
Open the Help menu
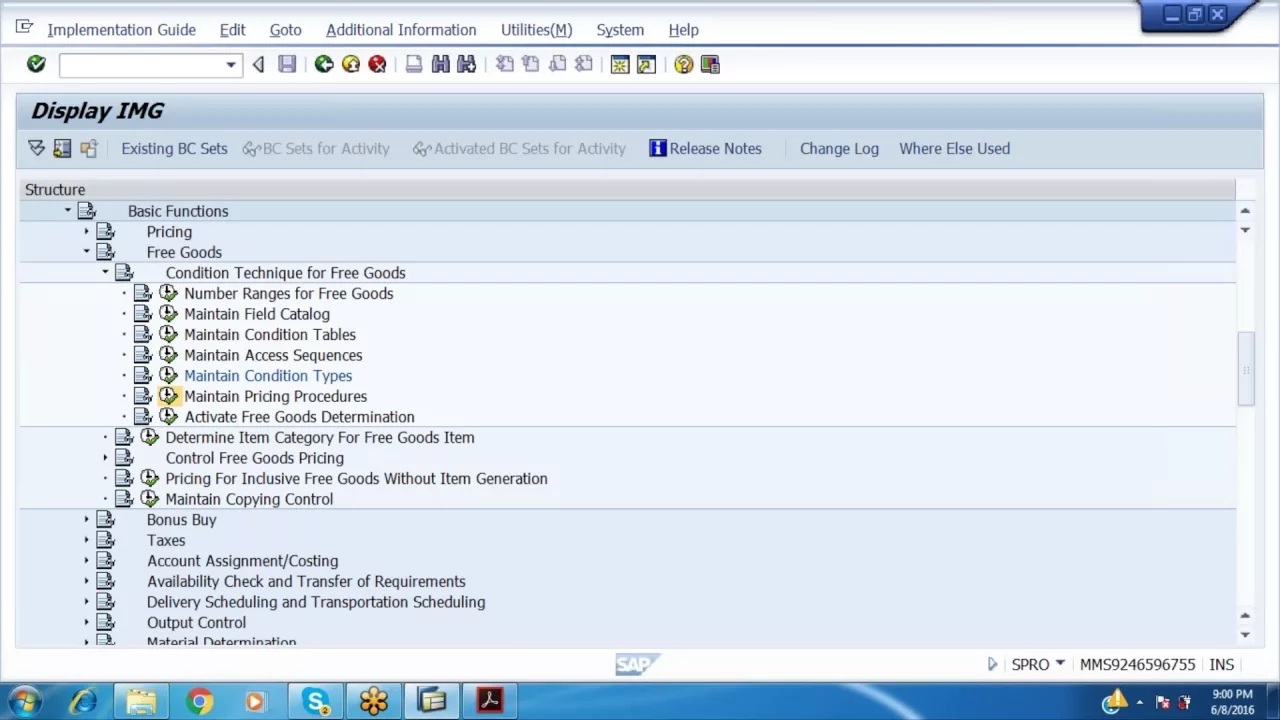[x=683, y=30]
